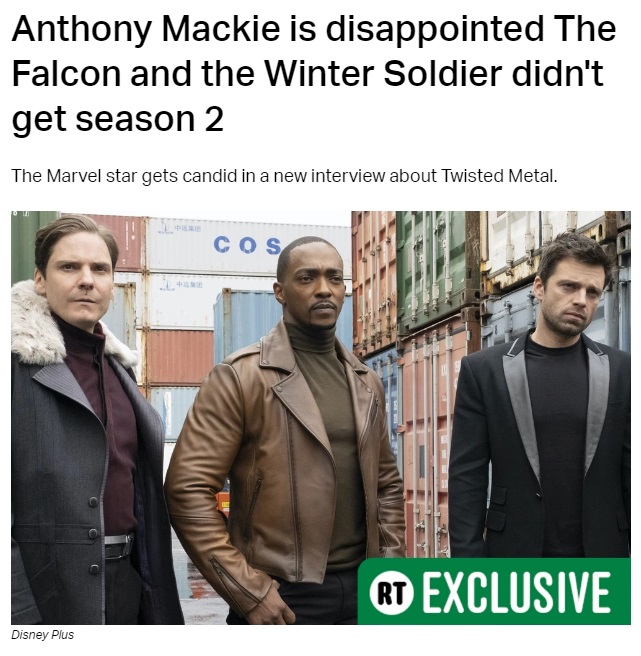The height and width of the screenshot is (656, 641).
Task: Click the Marvel star subheading text
Action: [285, 176]
